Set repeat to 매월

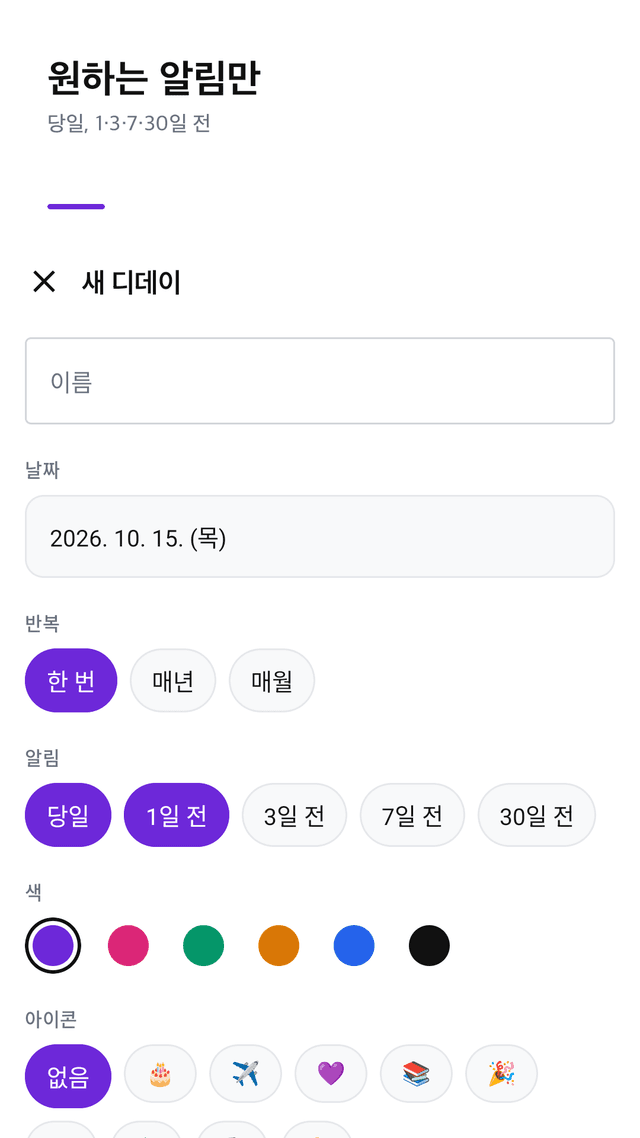272,680
